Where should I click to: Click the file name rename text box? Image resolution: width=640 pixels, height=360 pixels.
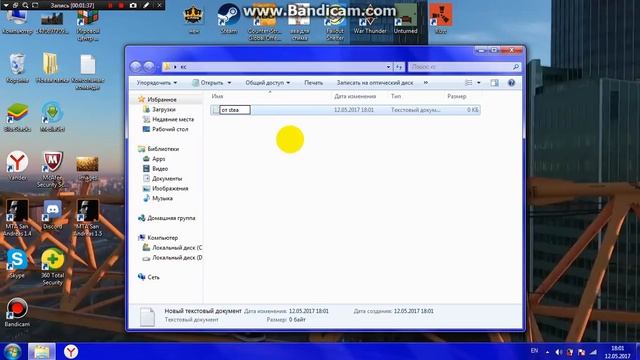click(x=235, y=110)
